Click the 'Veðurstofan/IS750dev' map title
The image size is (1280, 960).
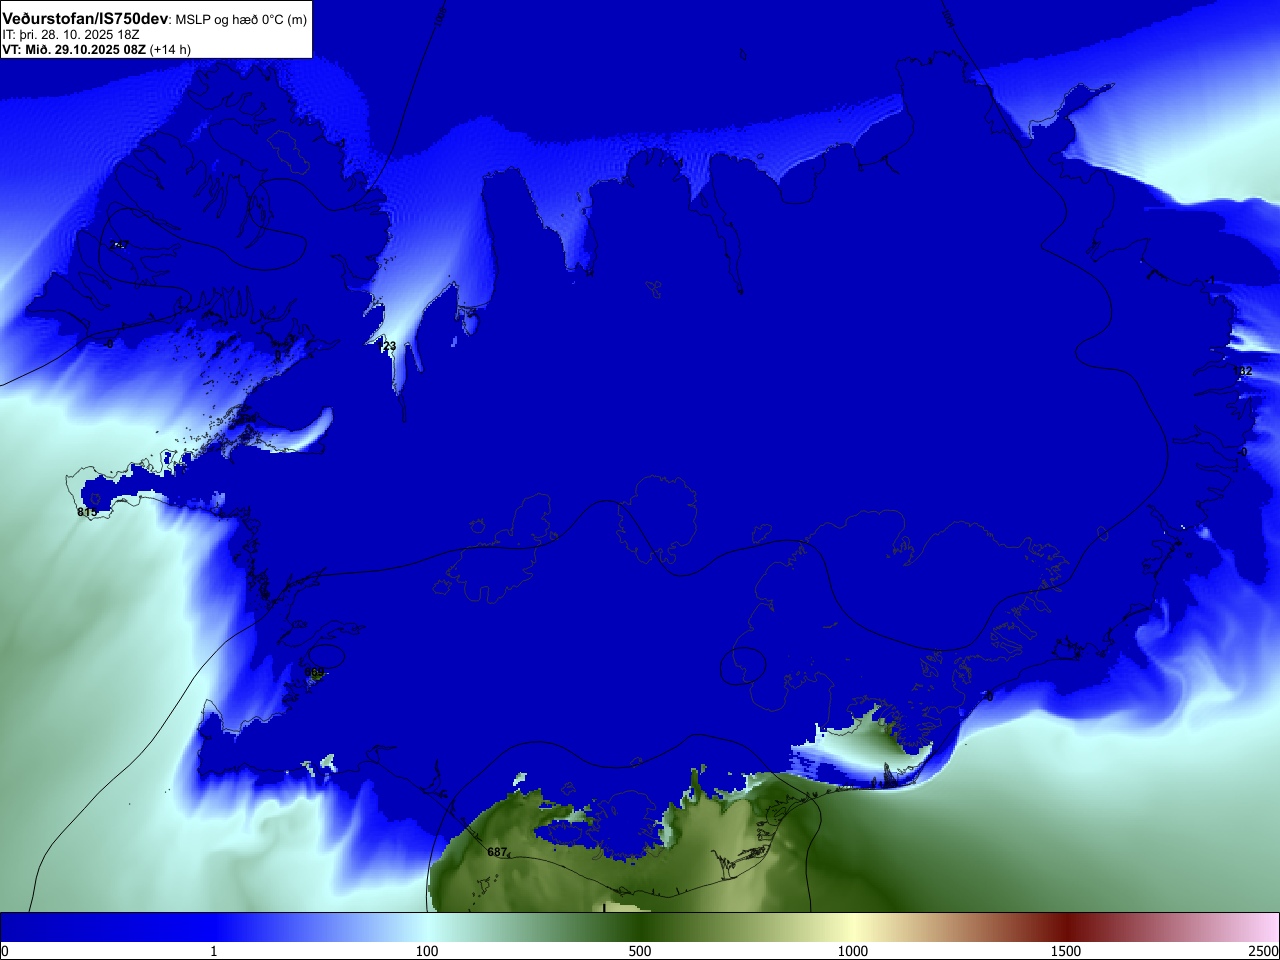pos(86,19)
